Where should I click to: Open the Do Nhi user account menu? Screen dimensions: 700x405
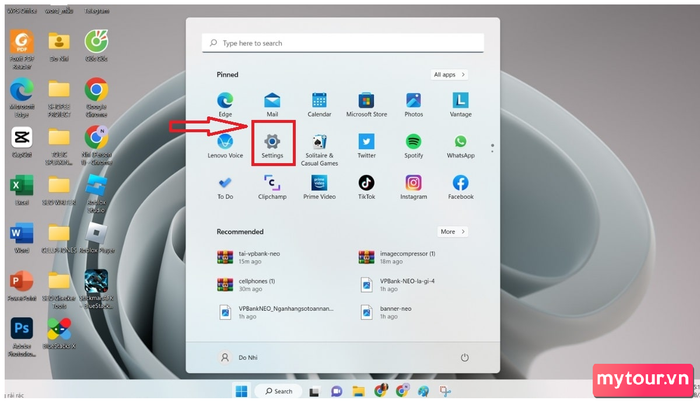tap(238, 357)
